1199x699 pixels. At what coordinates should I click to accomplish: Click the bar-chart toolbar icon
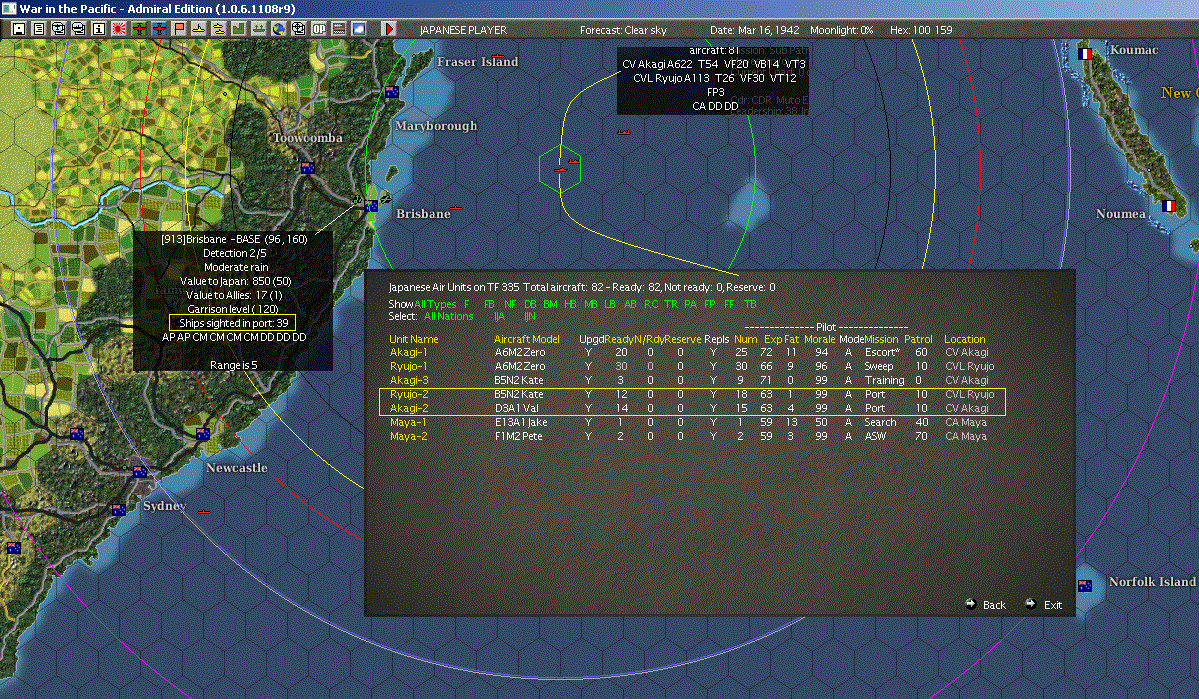click(x=338, y=29)
